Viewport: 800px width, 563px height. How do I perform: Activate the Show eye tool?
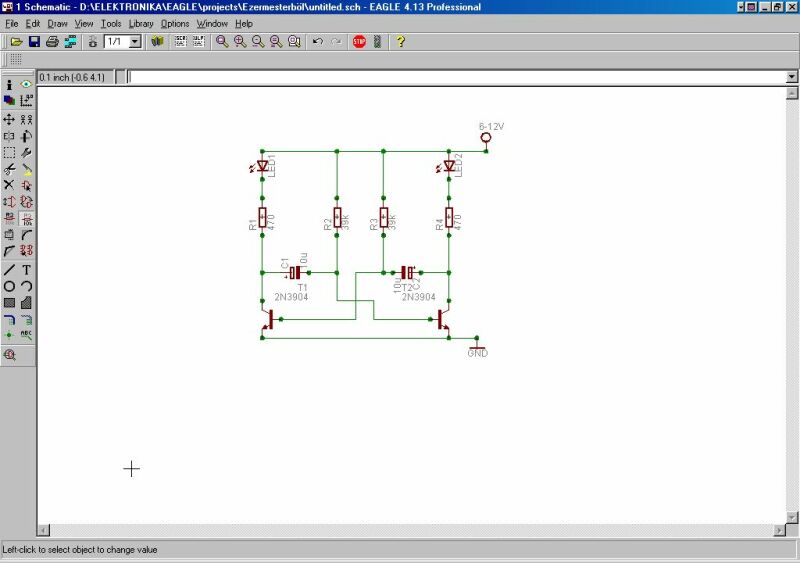pos(27,85)
